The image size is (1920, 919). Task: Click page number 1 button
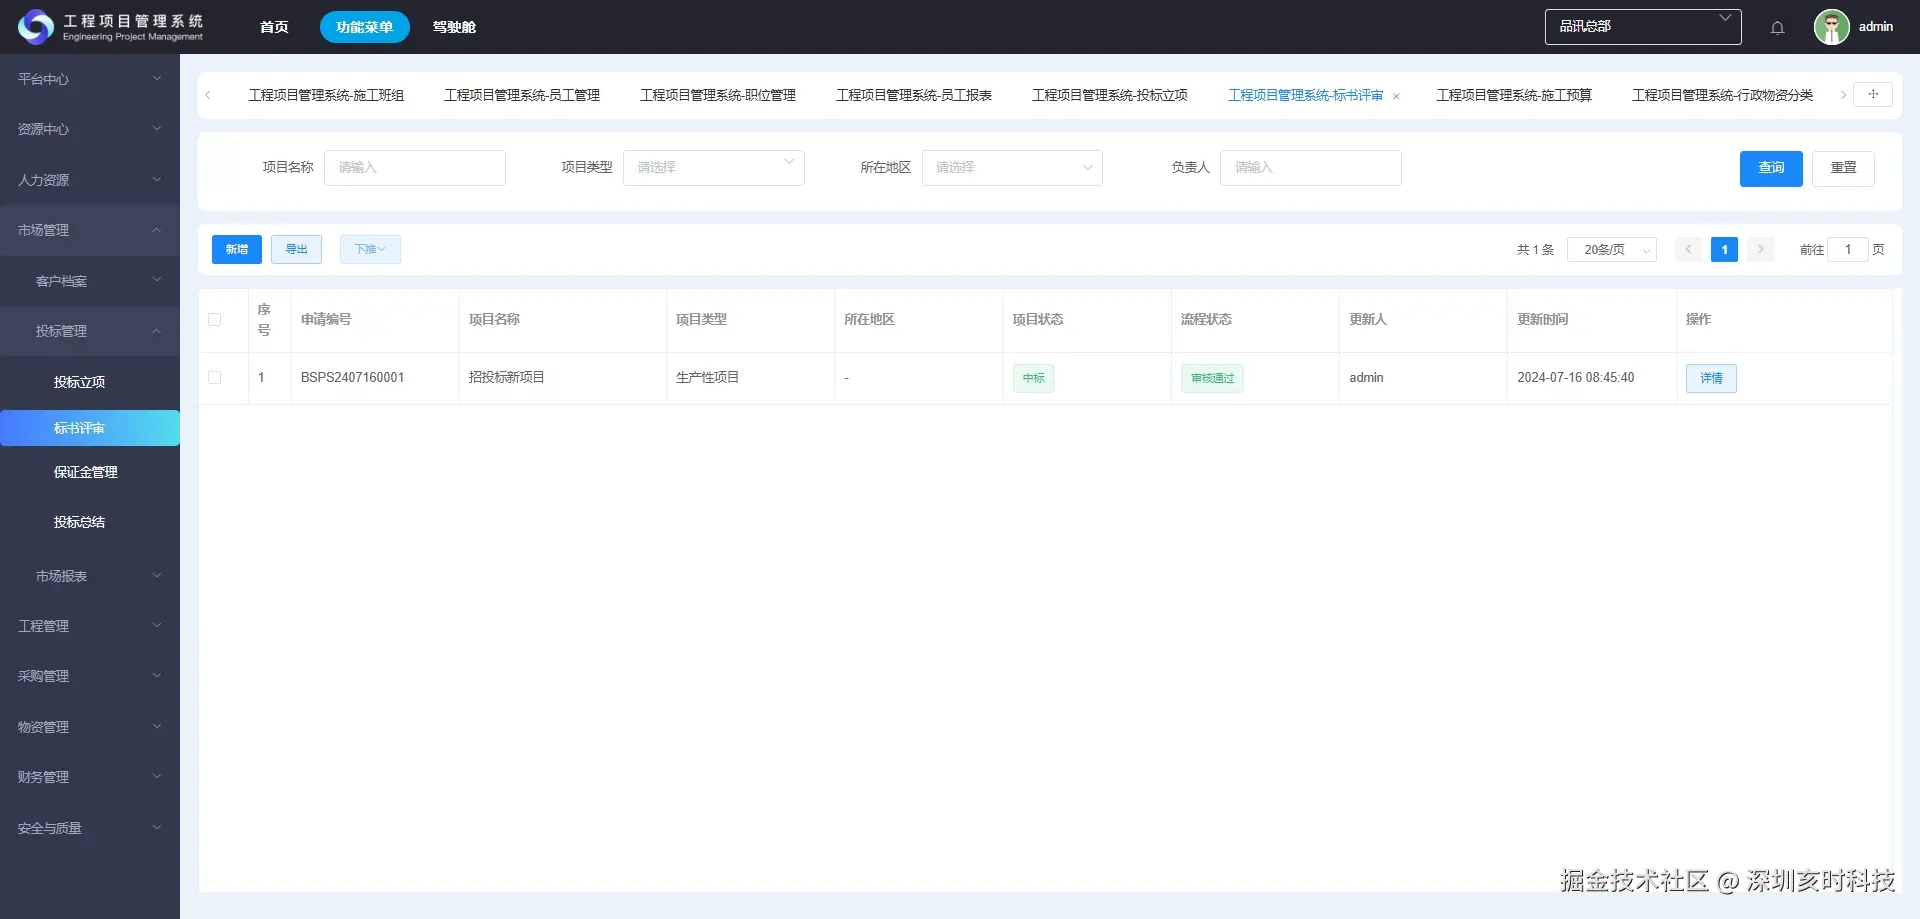pos(1724,249)
